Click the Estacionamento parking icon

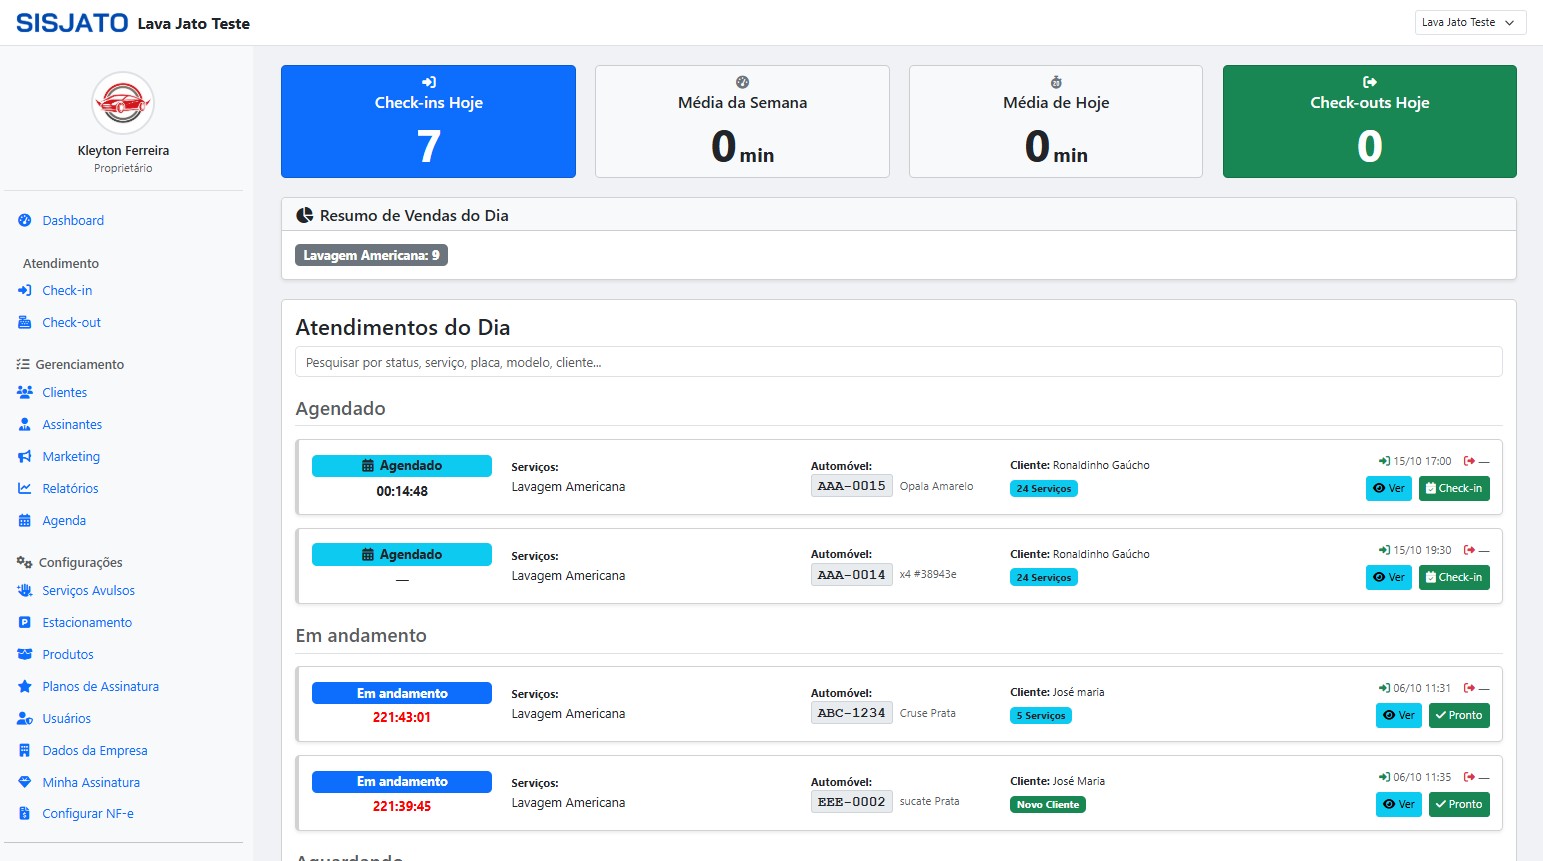[25, 623]
